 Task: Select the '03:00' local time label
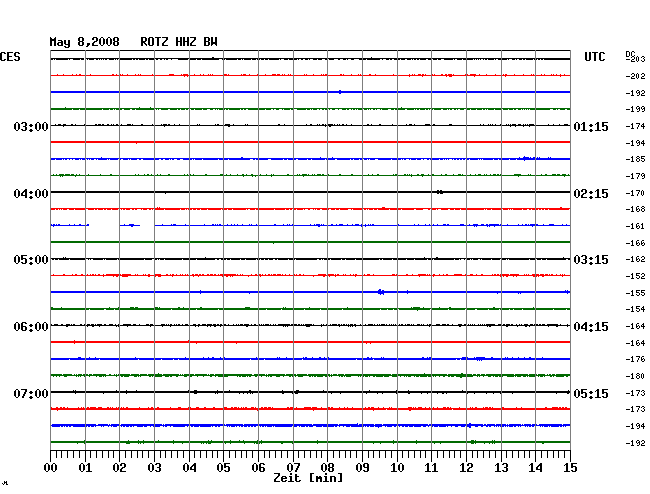(x=31, y=126)
